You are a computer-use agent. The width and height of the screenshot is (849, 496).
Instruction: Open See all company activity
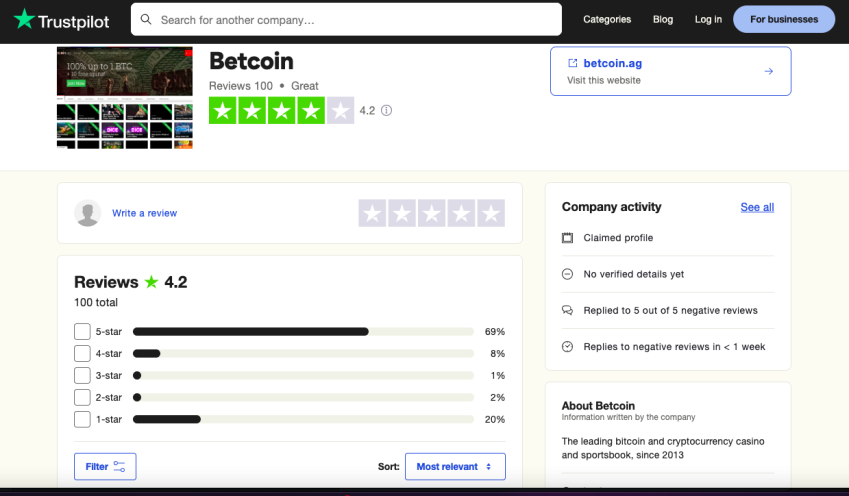[757, 207]
